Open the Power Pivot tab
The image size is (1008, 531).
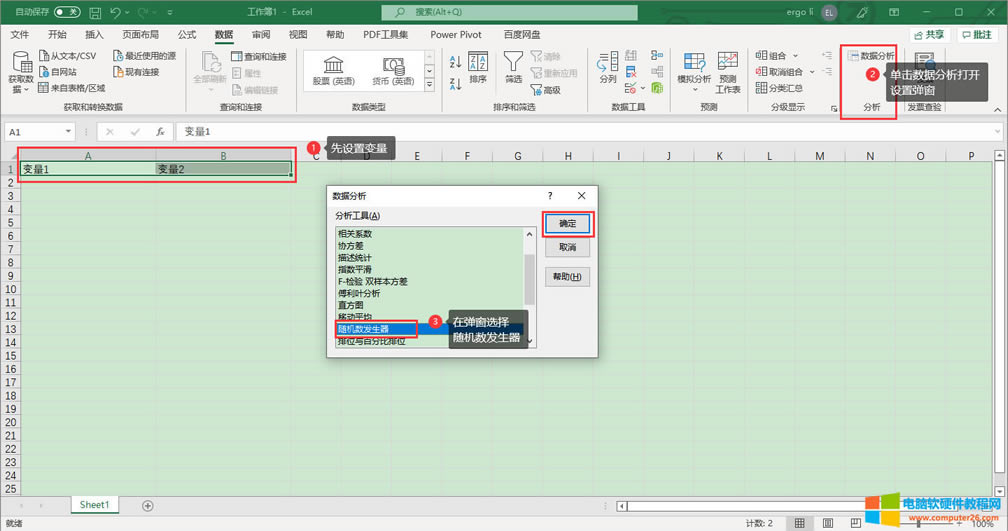click(x=456, y=34)
